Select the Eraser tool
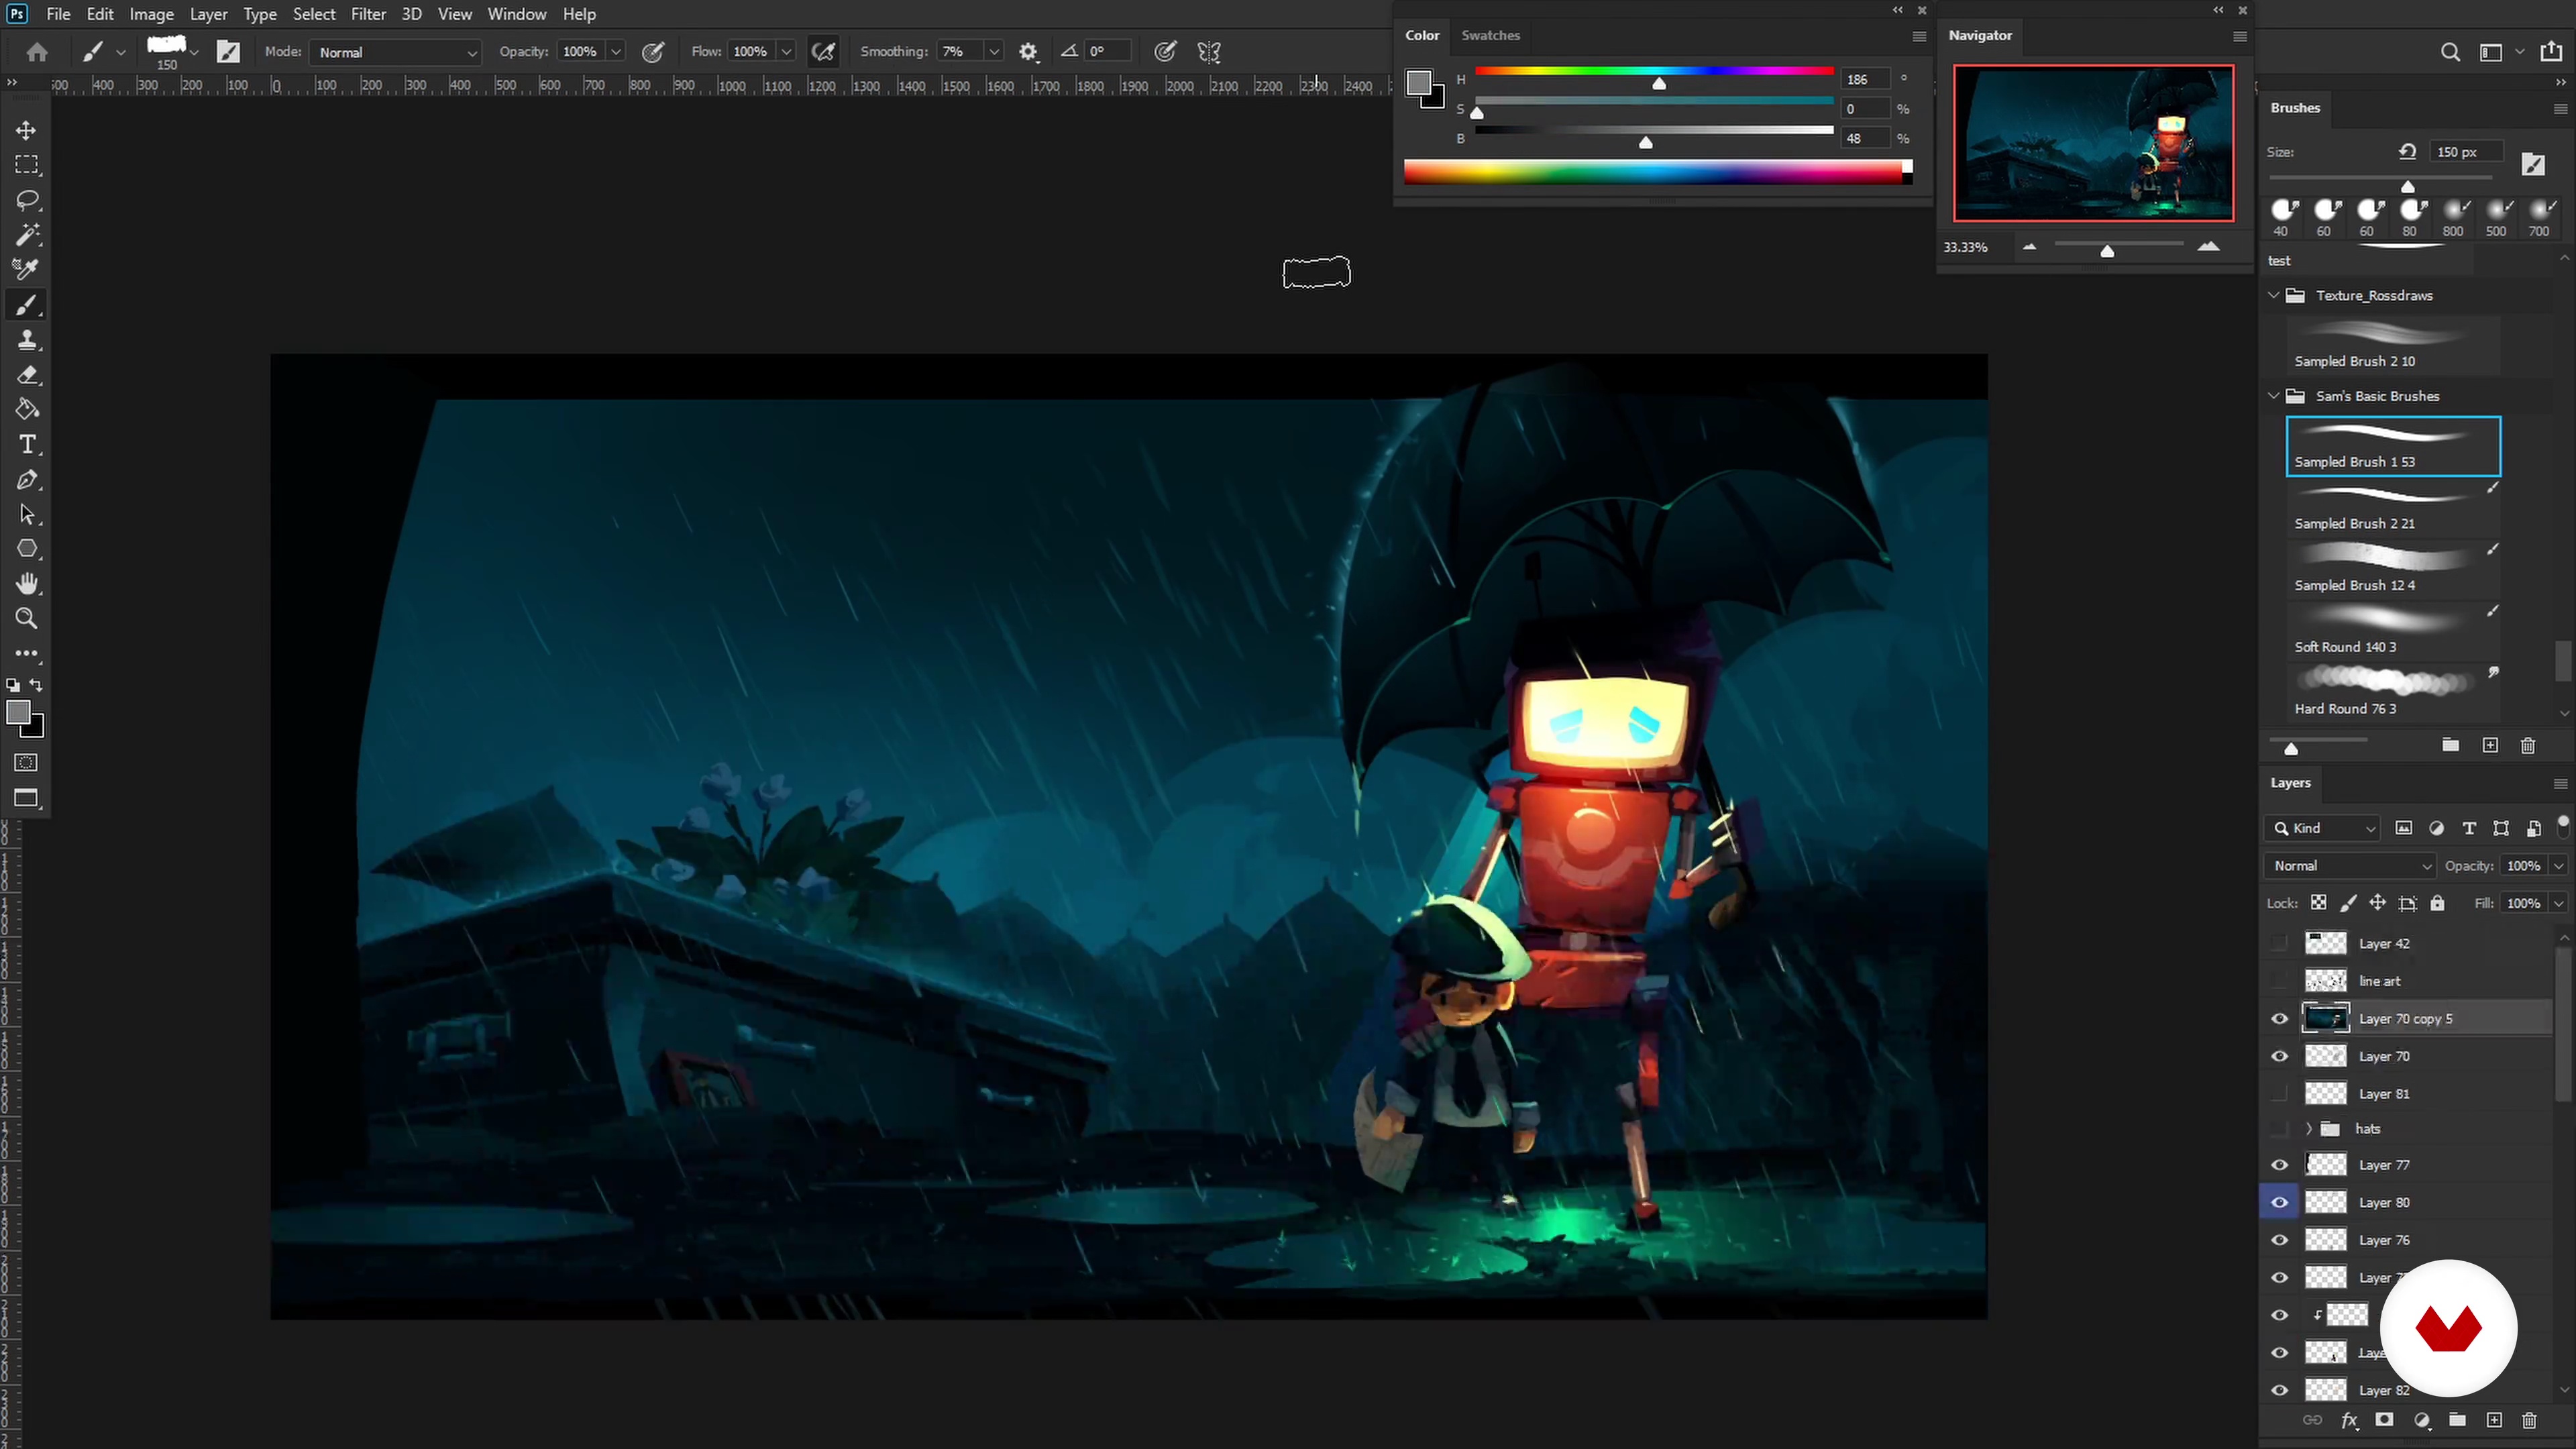2576x1449 pixels. coord(27,375)
